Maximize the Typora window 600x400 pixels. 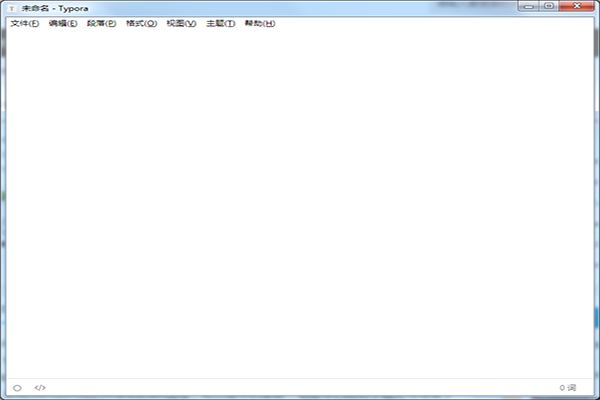tap(549, 6)
